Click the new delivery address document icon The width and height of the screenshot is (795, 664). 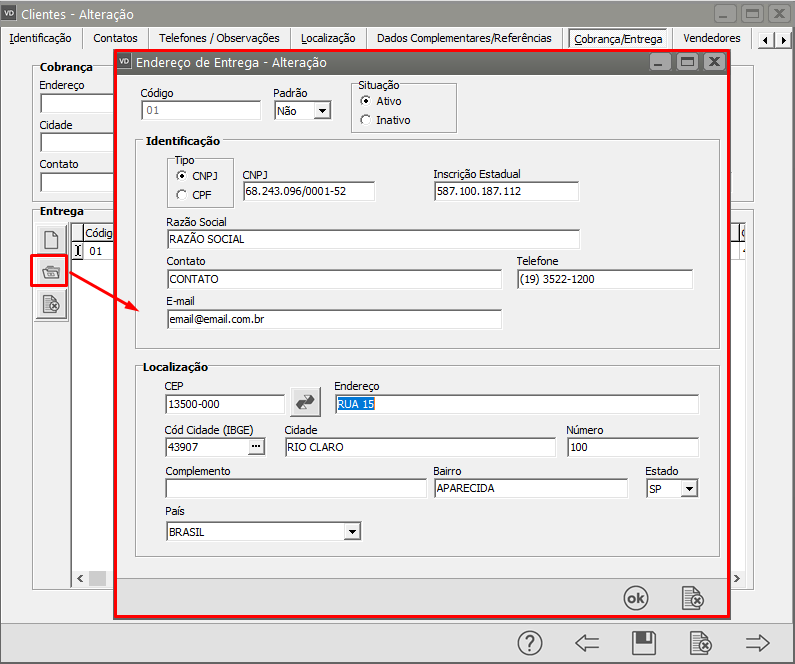pos(52,240)
